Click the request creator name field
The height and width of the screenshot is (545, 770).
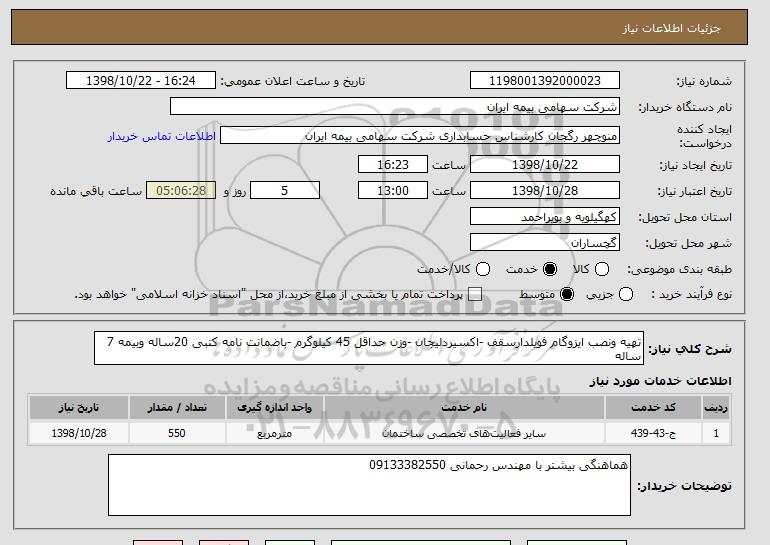click(420, 136)
